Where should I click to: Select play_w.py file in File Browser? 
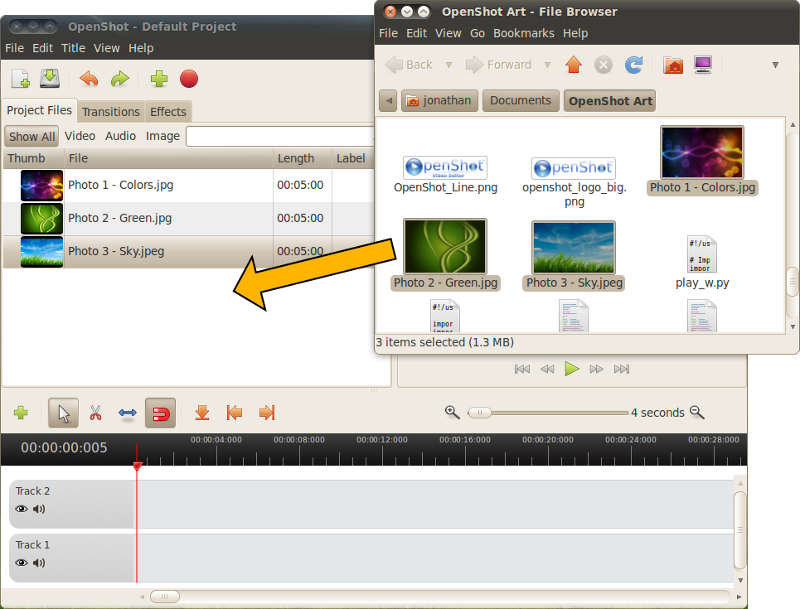coord(702,263)
